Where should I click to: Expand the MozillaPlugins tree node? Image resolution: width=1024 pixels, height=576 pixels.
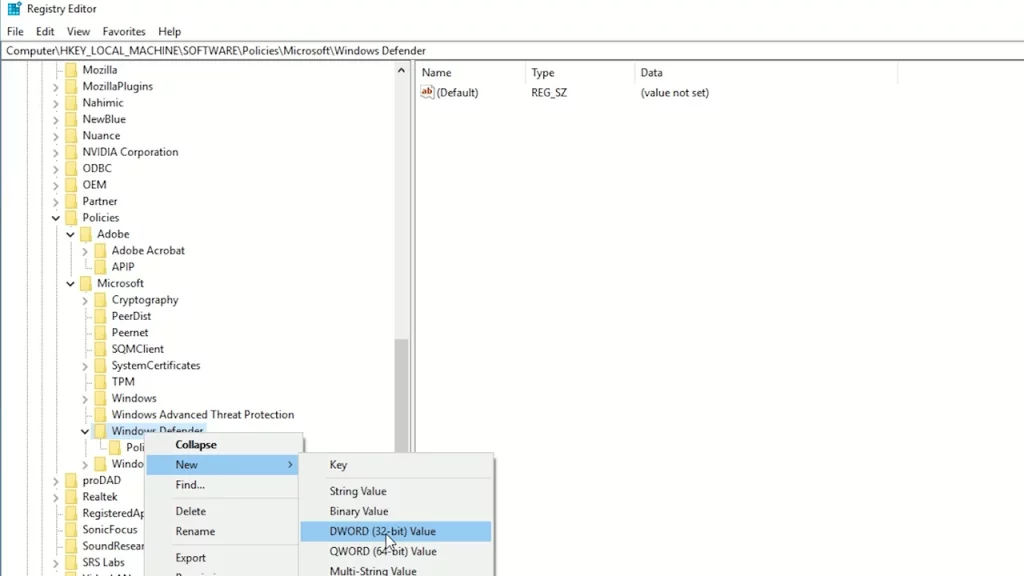click(x=56, y=86)
